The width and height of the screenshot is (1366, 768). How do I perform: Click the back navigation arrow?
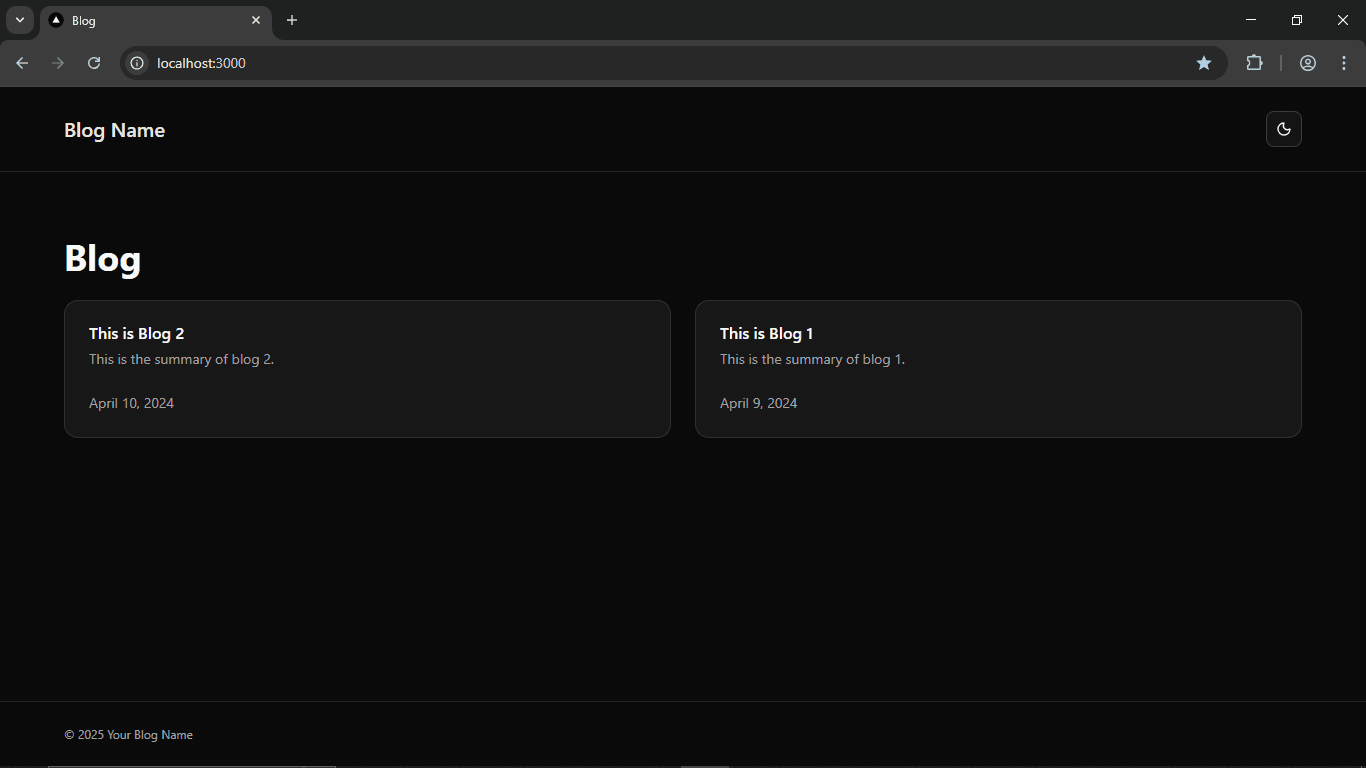pyautogui.click(x=22, y=62)
